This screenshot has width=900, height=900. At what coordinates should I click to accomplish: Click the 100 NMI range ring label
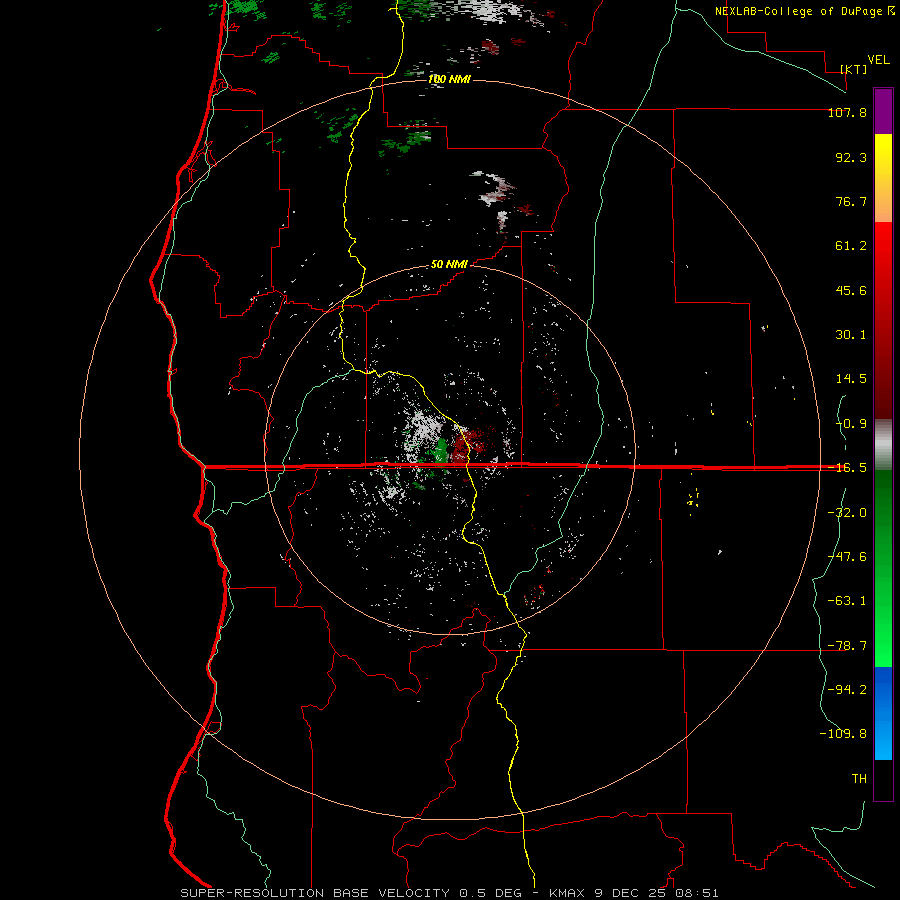tap(449, 79)
